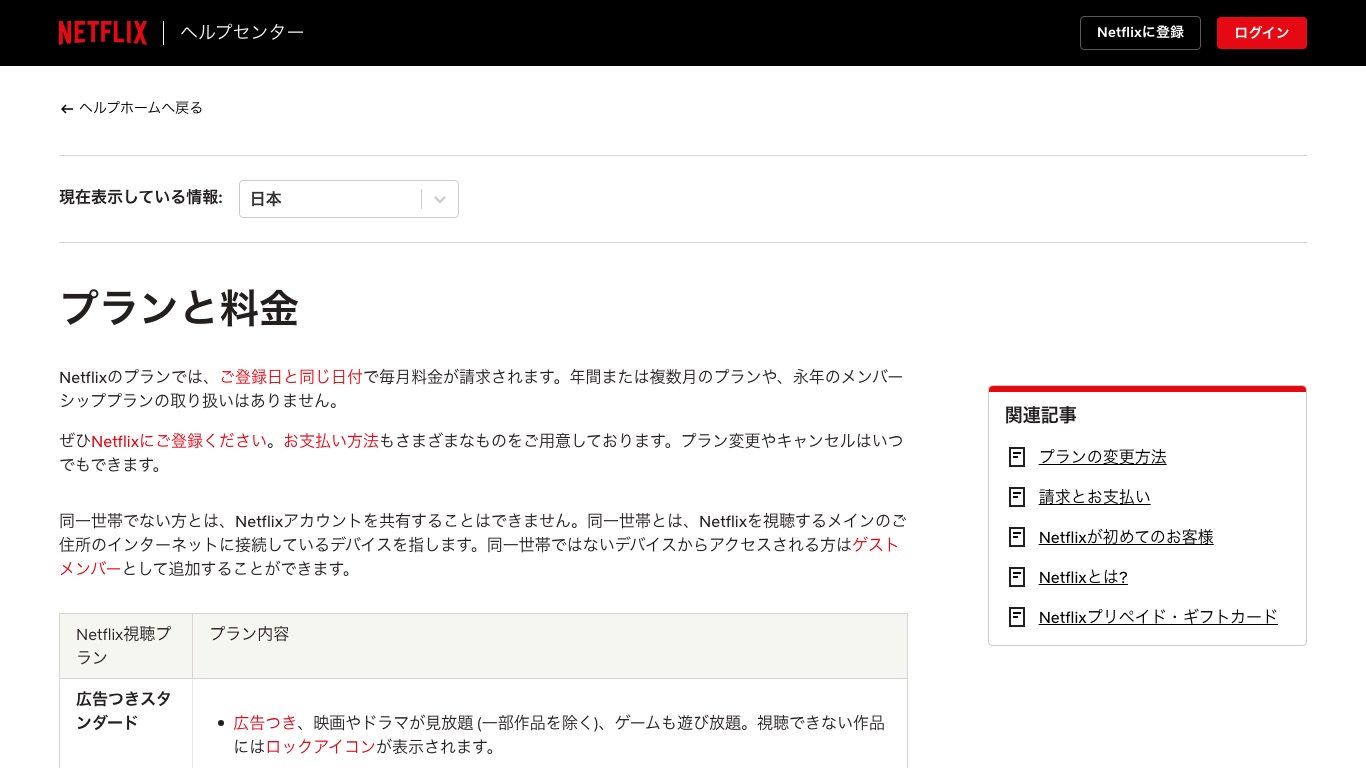
Task: Open related article Netflixプリペイド・ギフトカード
Action: (1158, 617)
